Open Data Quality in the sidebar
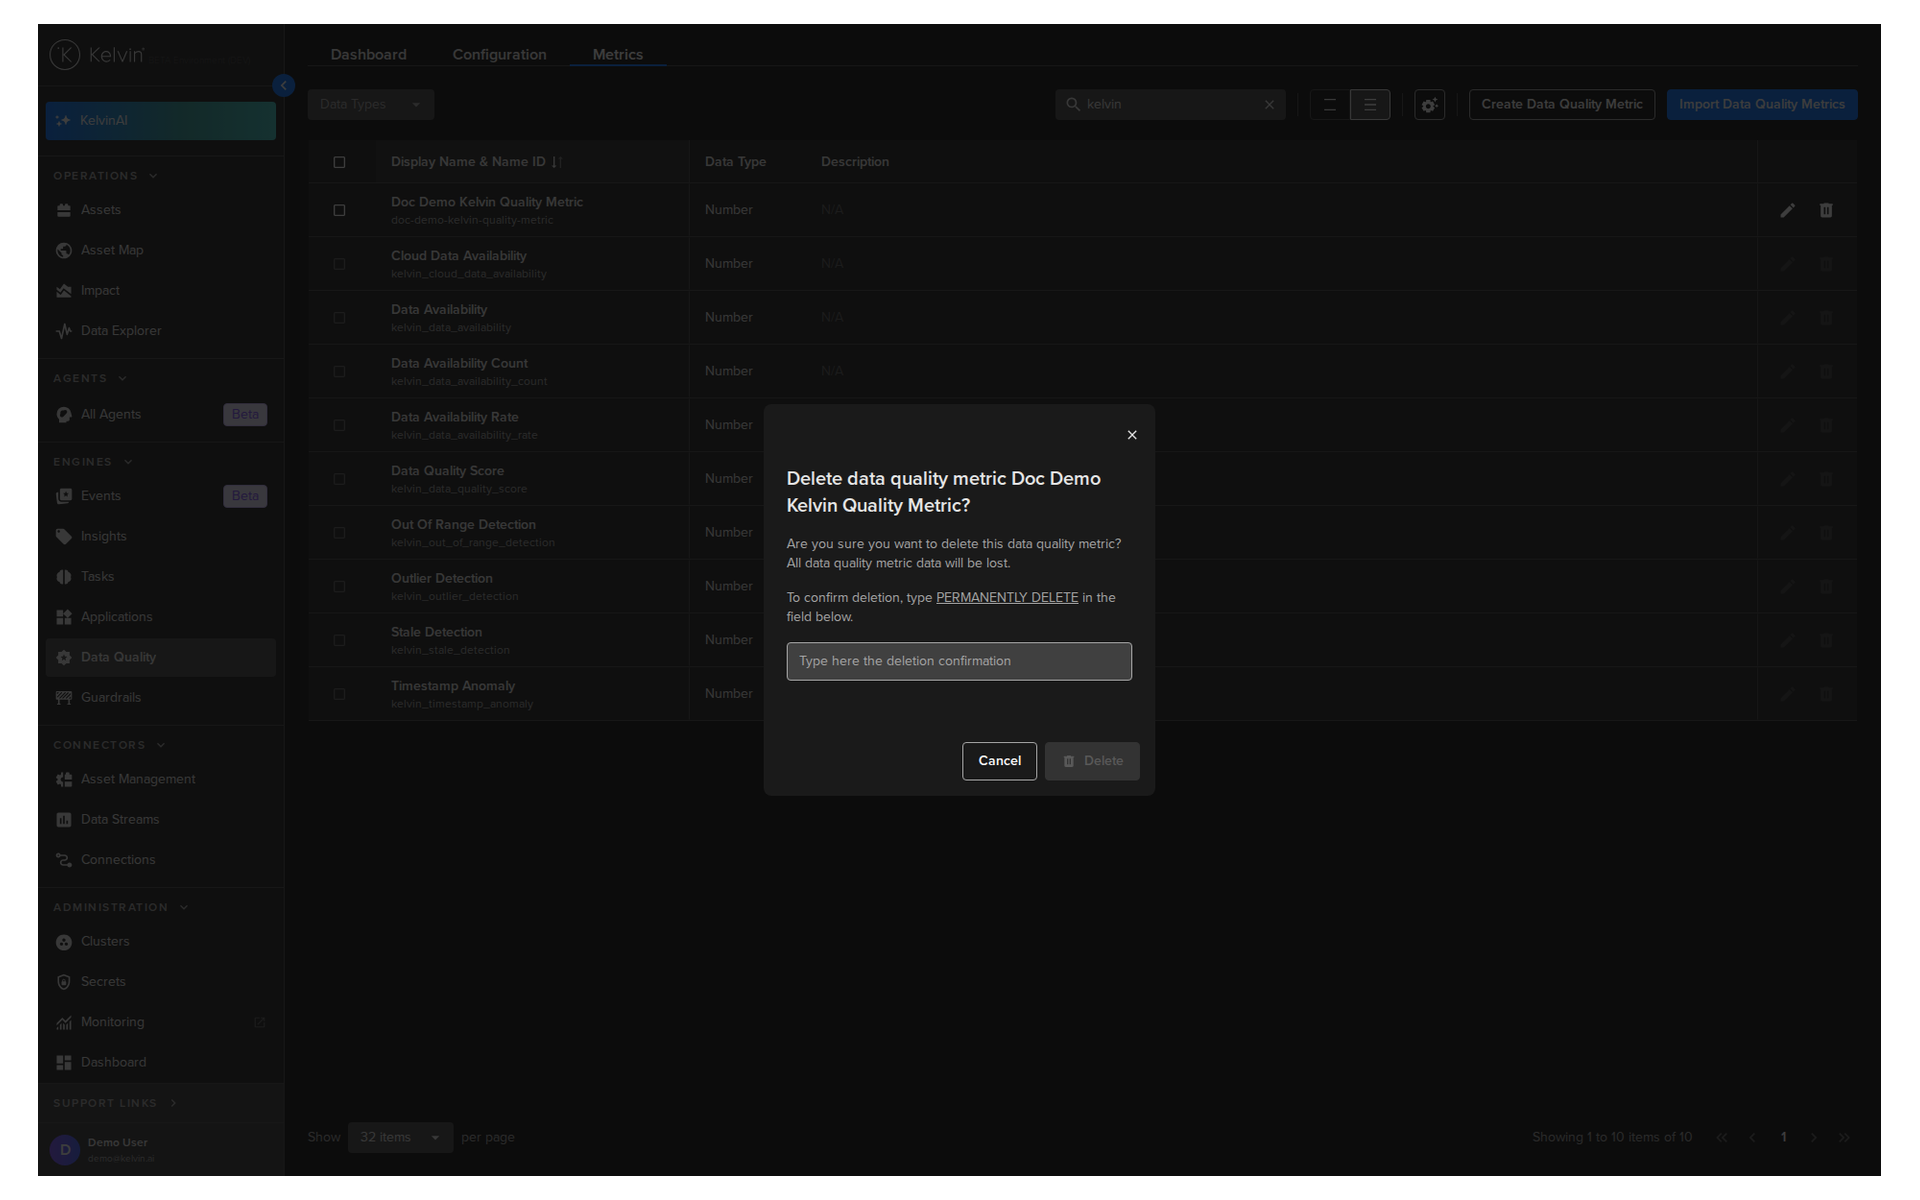This screenshot has width=1920, height=1200. pos(160,658)
